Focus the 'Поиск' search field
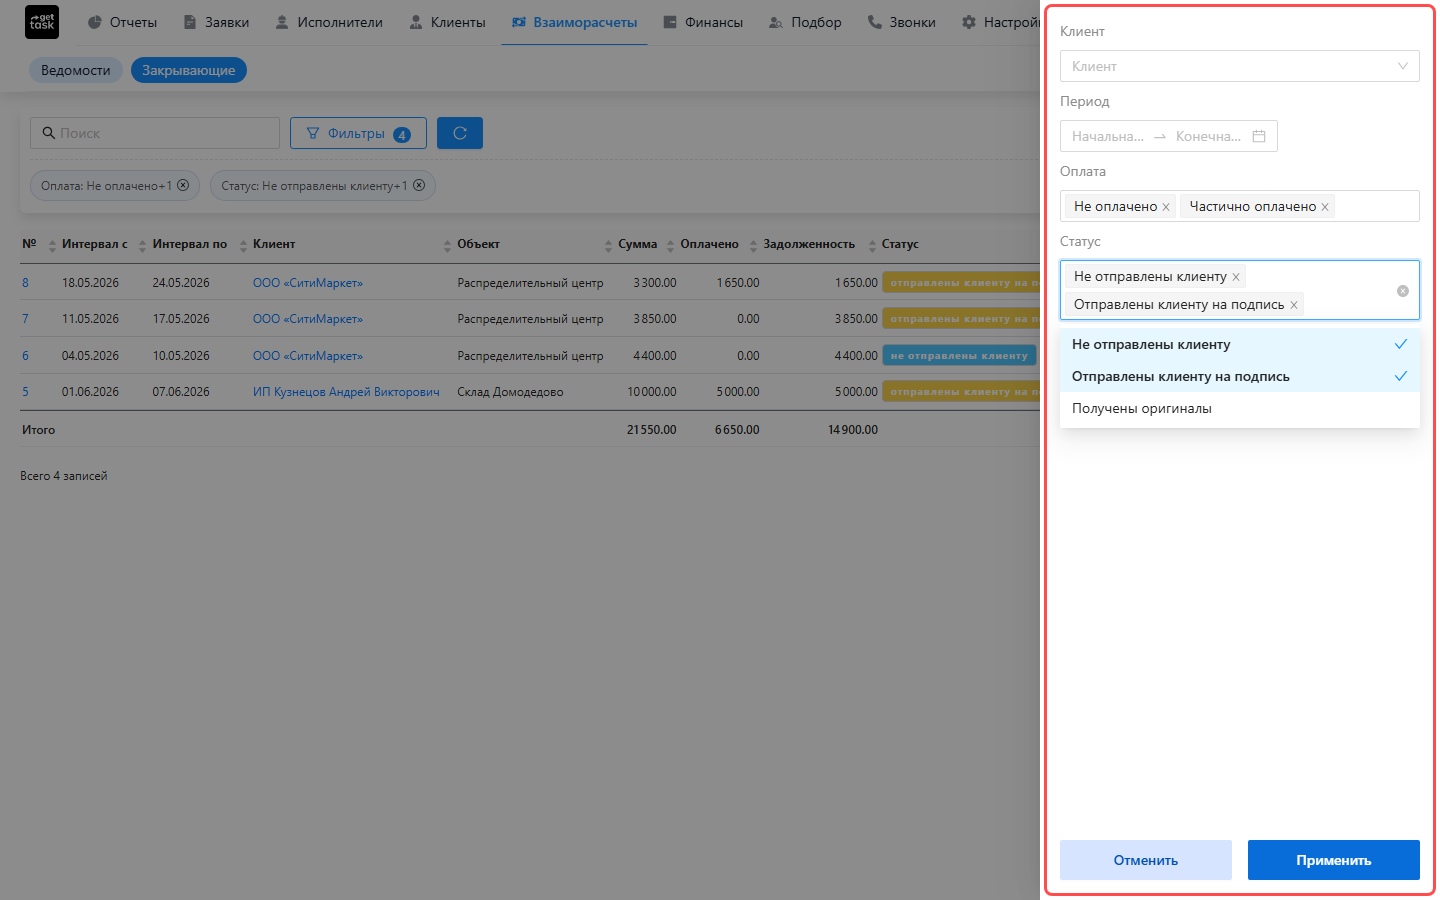This screenshot has height=900, width=1440. [155, 133]
